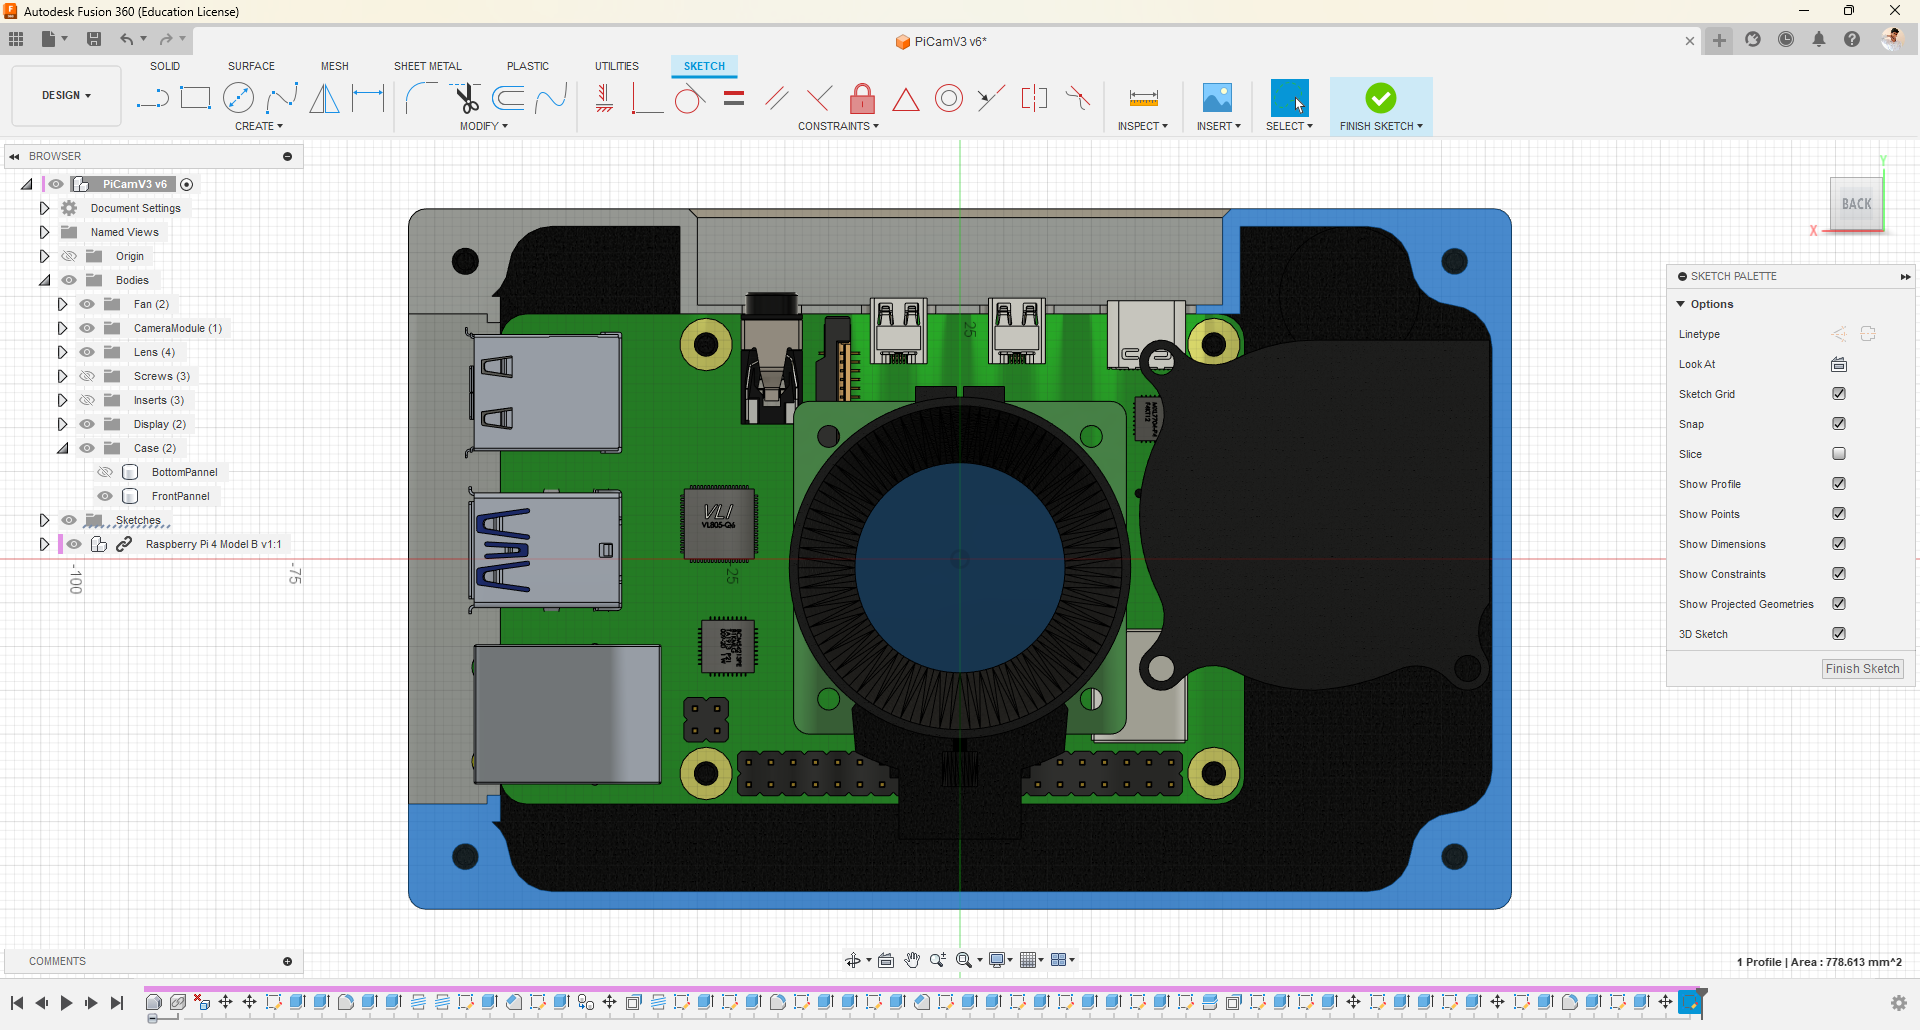Show the BottomPannel body
This screenshot has width=1920, height=1030.
105,472
